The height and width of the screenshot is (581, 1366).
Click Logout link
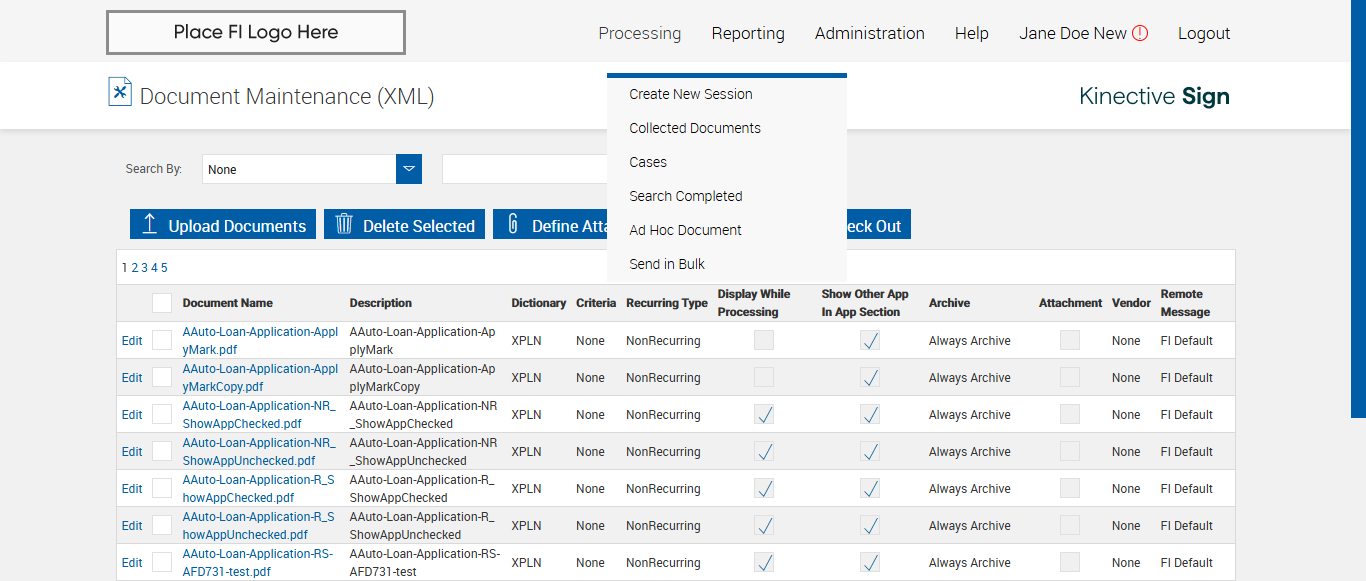tap(1204, 33)
